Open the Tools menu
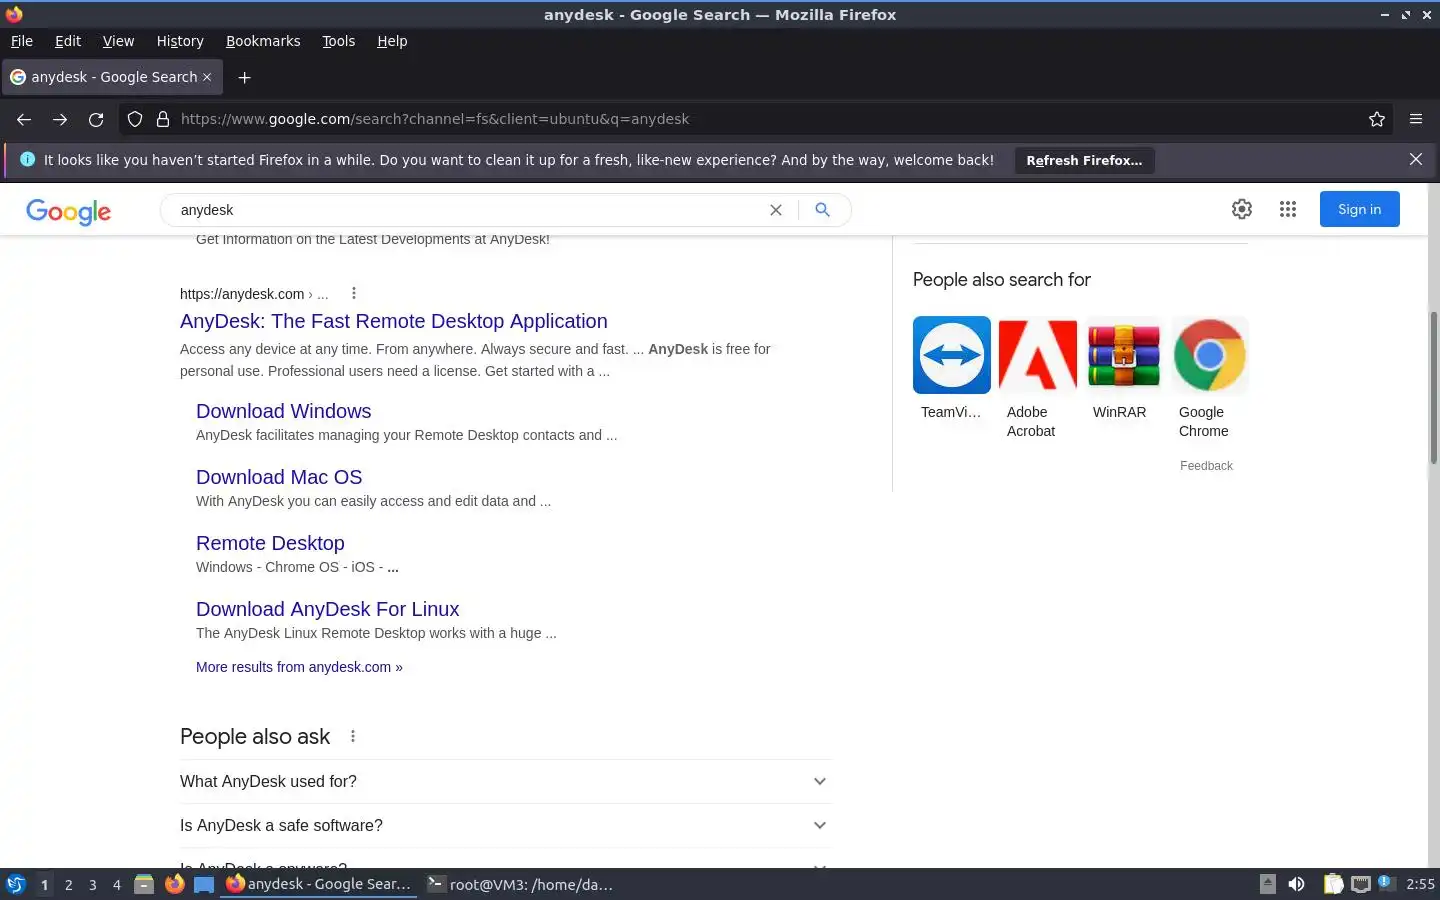 tap(338, 41)
